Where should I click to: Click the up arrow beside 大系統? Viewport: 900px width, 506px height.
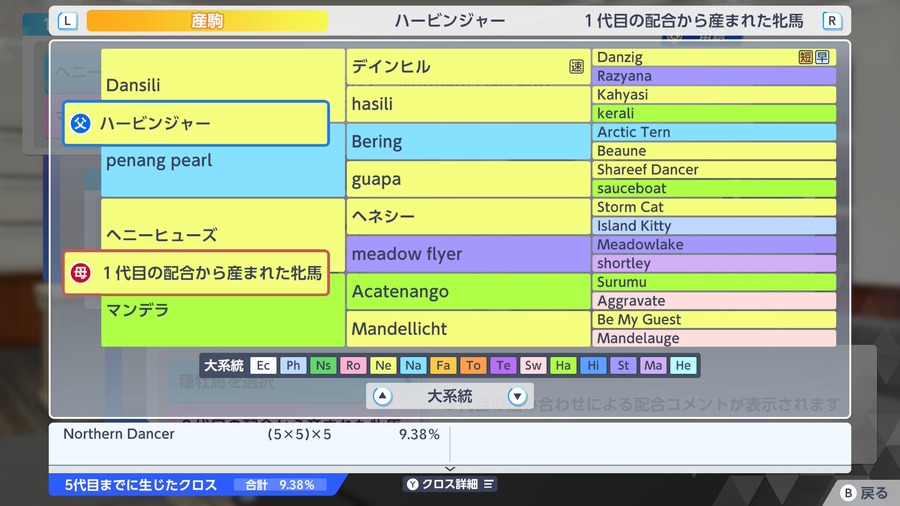[x=382, y=396]
